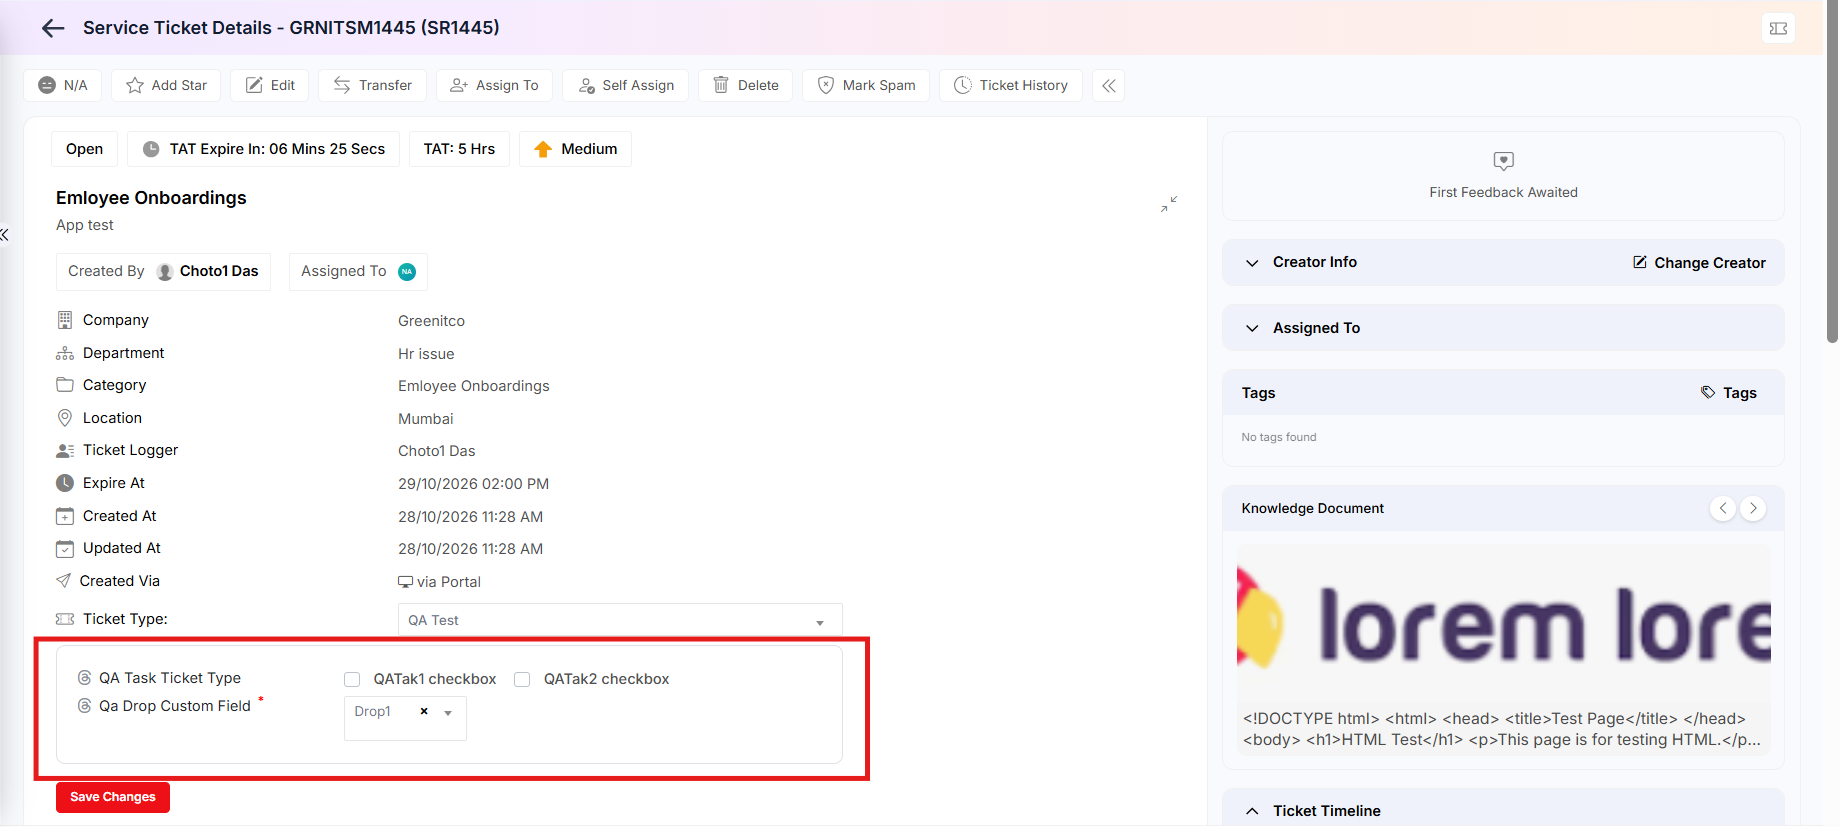
Task: Click the Choto1 Das creator avatar
Action: click(165, 272)
